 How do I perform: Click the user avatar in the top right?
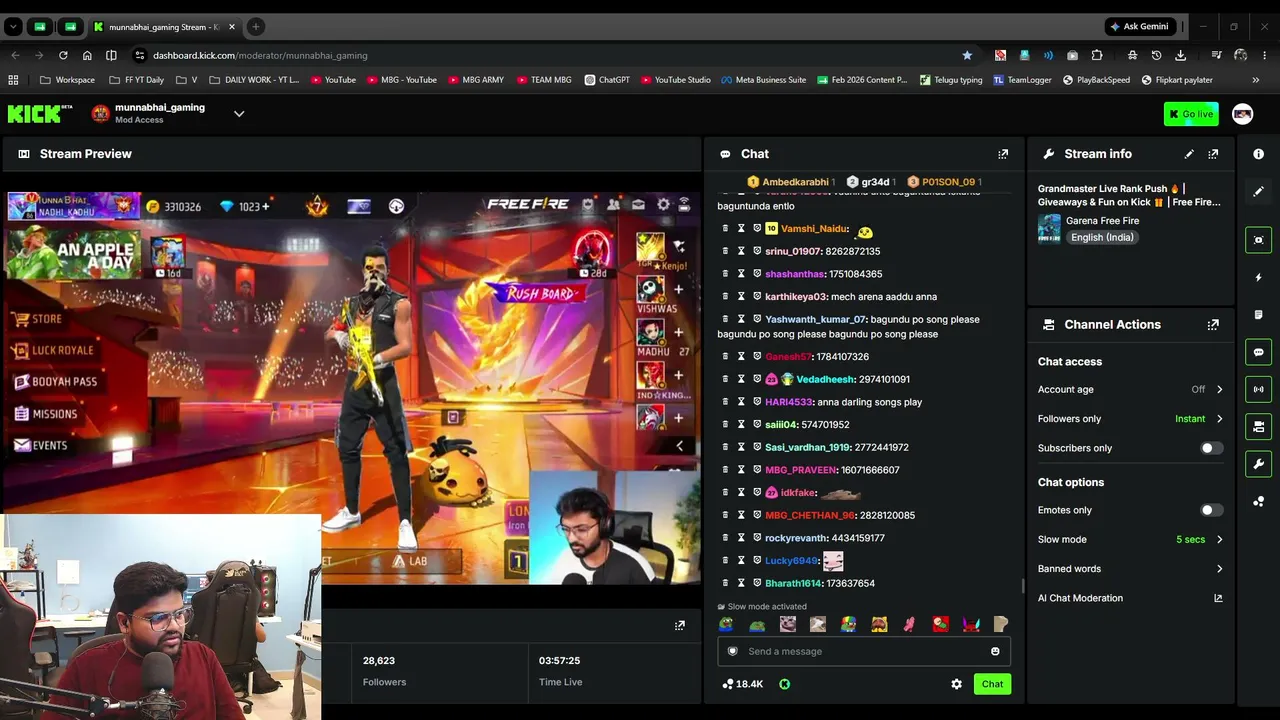pos(1242,114)
